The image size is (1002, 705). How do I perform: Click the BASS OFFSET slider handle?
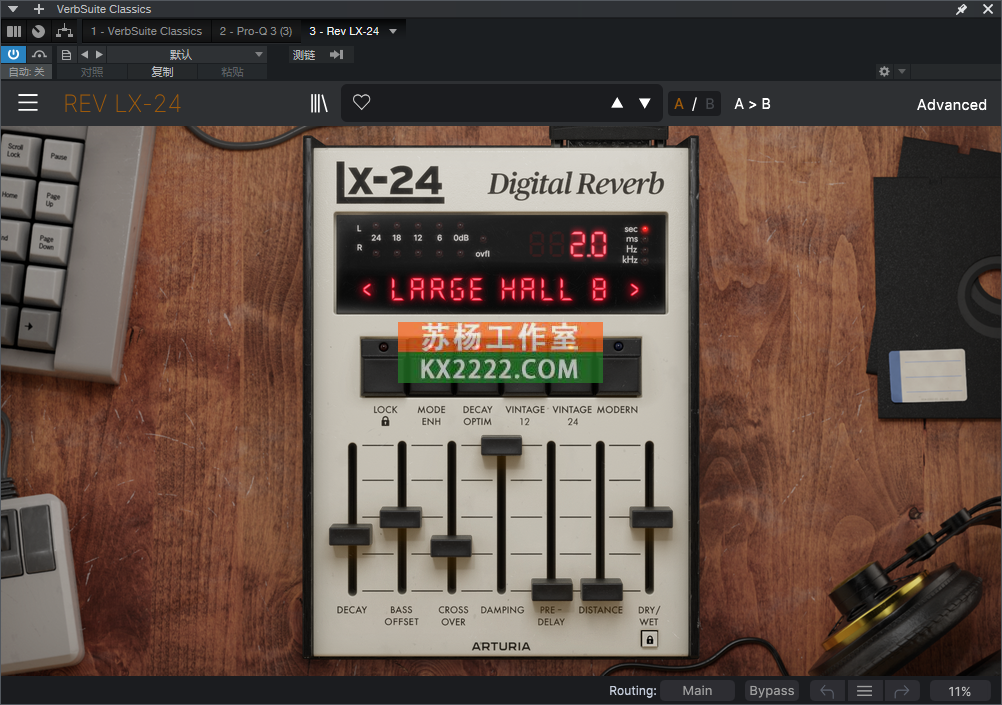coord(401,517)
